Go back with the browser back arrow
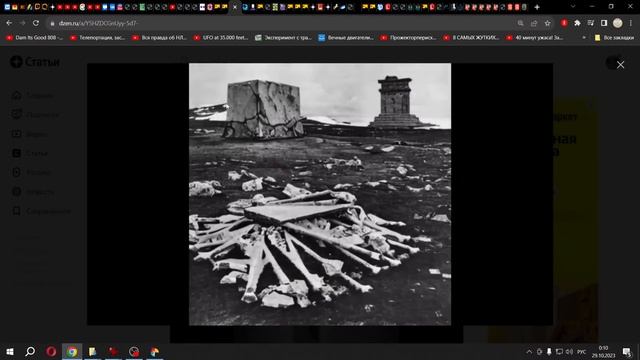This screenshot has width=640, height=360. point(9,23)
